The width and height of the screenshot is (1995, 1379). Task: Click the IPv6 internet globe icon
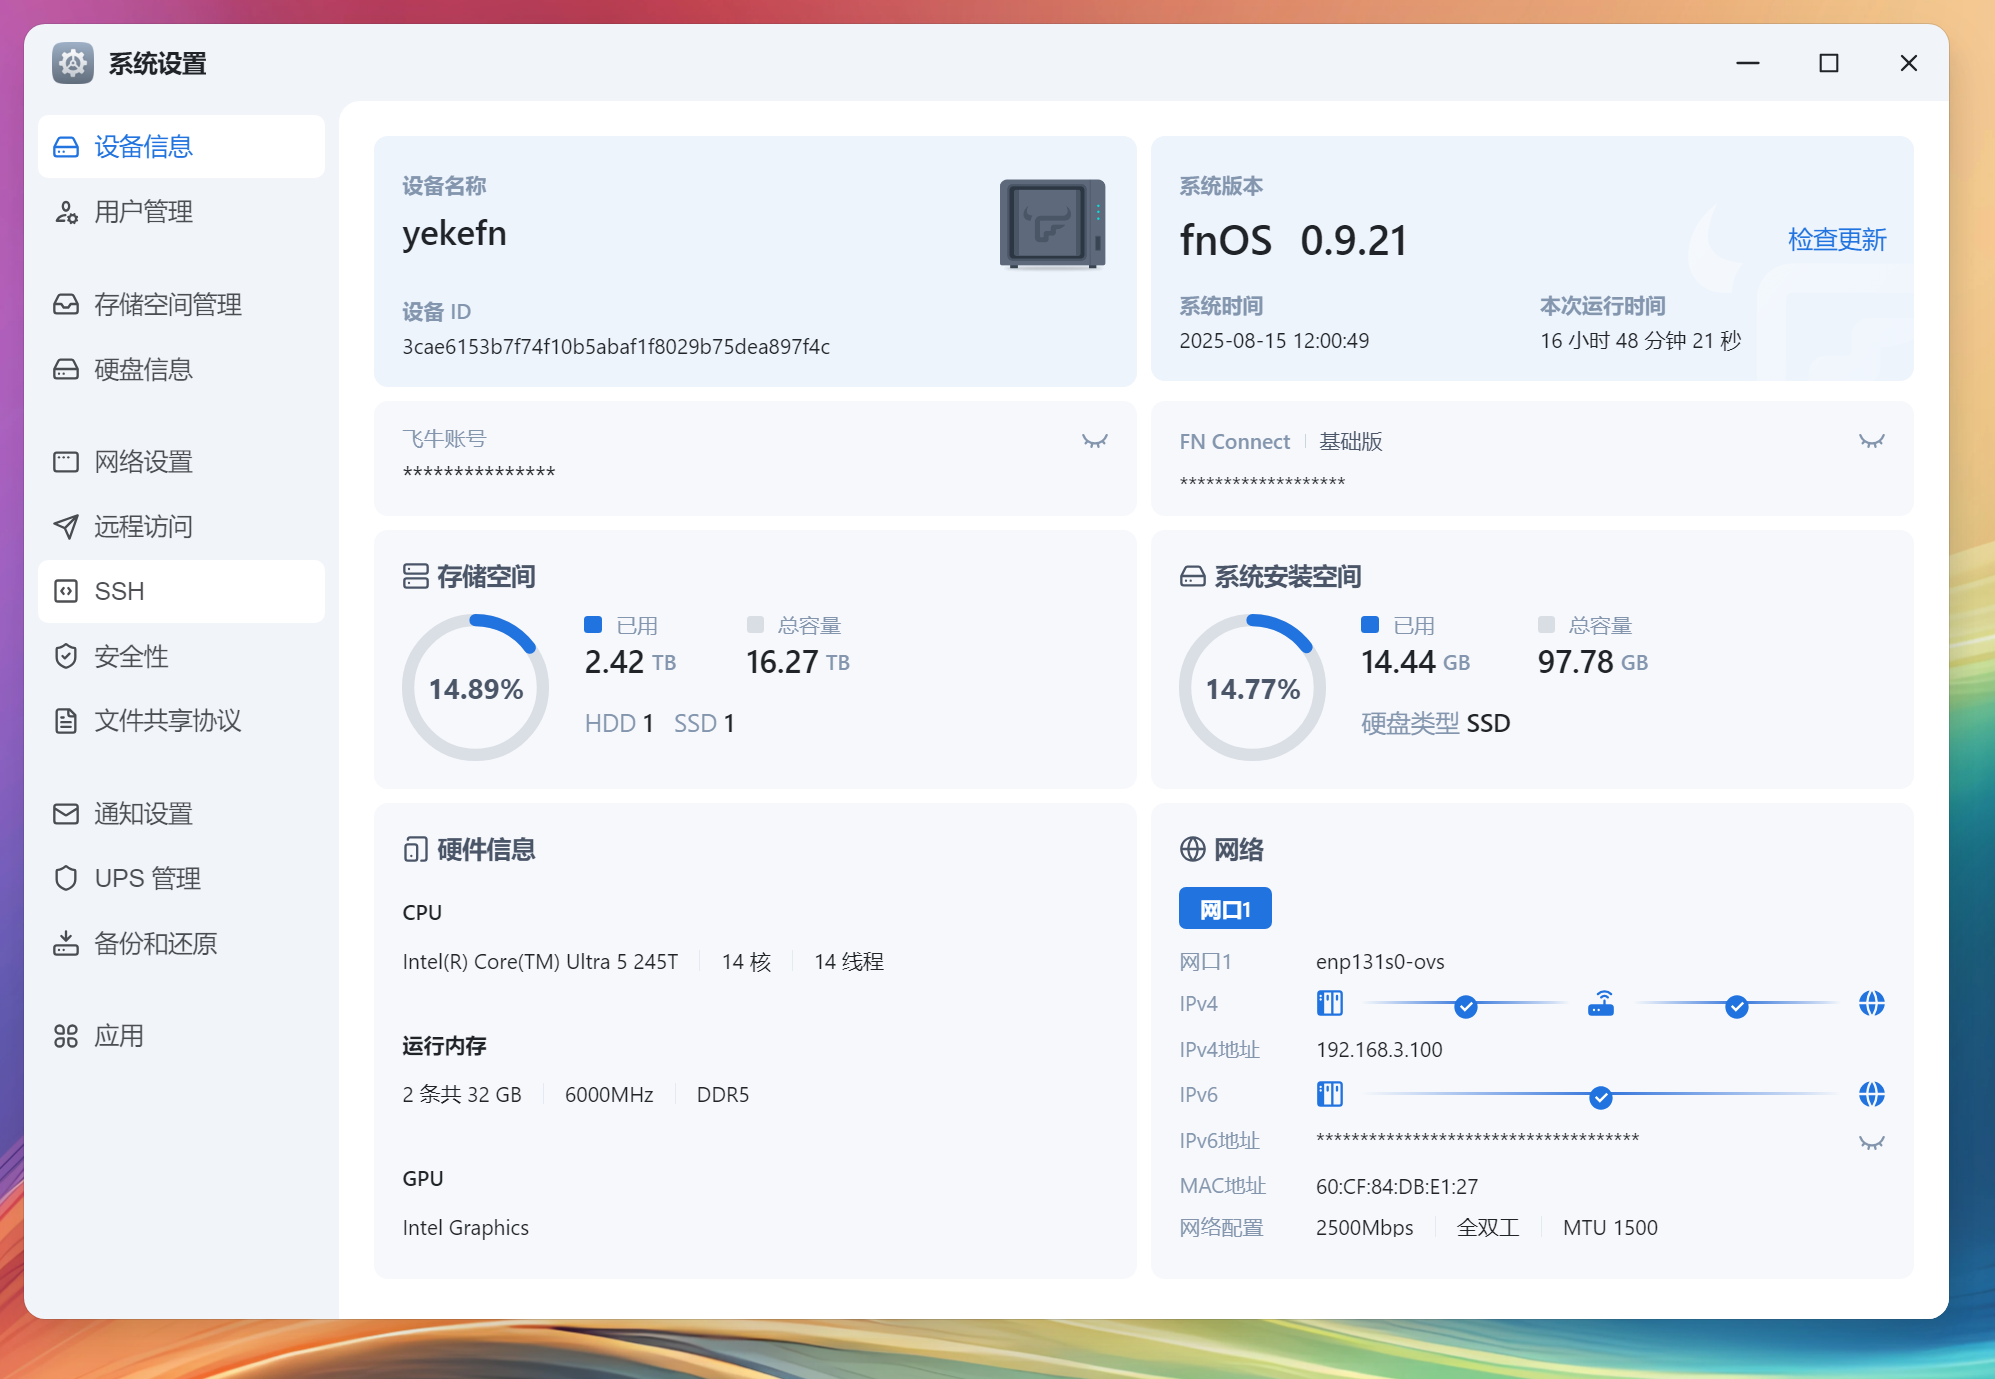[1872, 1094]
